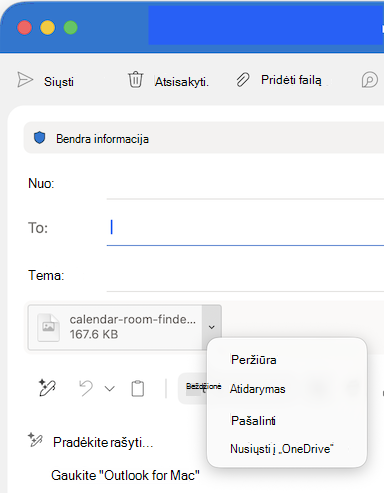Click into the Tema subject field
The image size is (384, 493).
click(x=245, y=276)
